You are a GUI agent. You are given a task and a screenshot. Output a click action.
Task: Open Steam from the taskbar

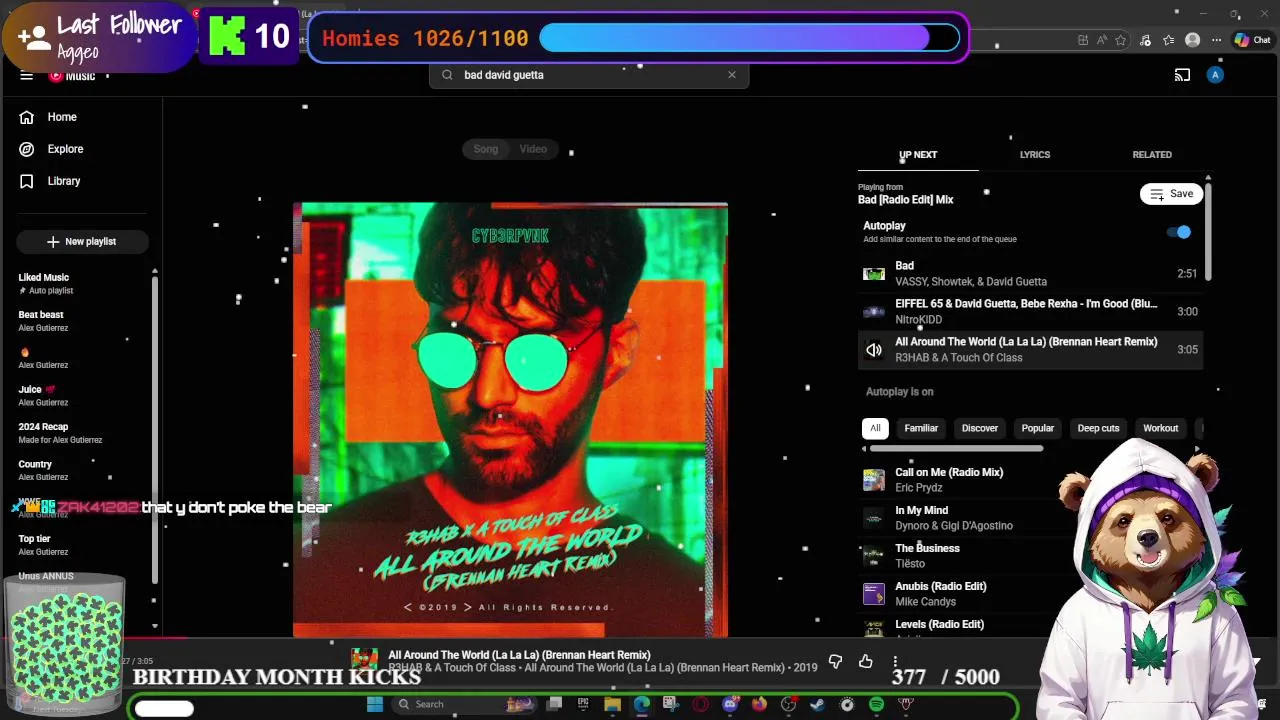(817, 704)
